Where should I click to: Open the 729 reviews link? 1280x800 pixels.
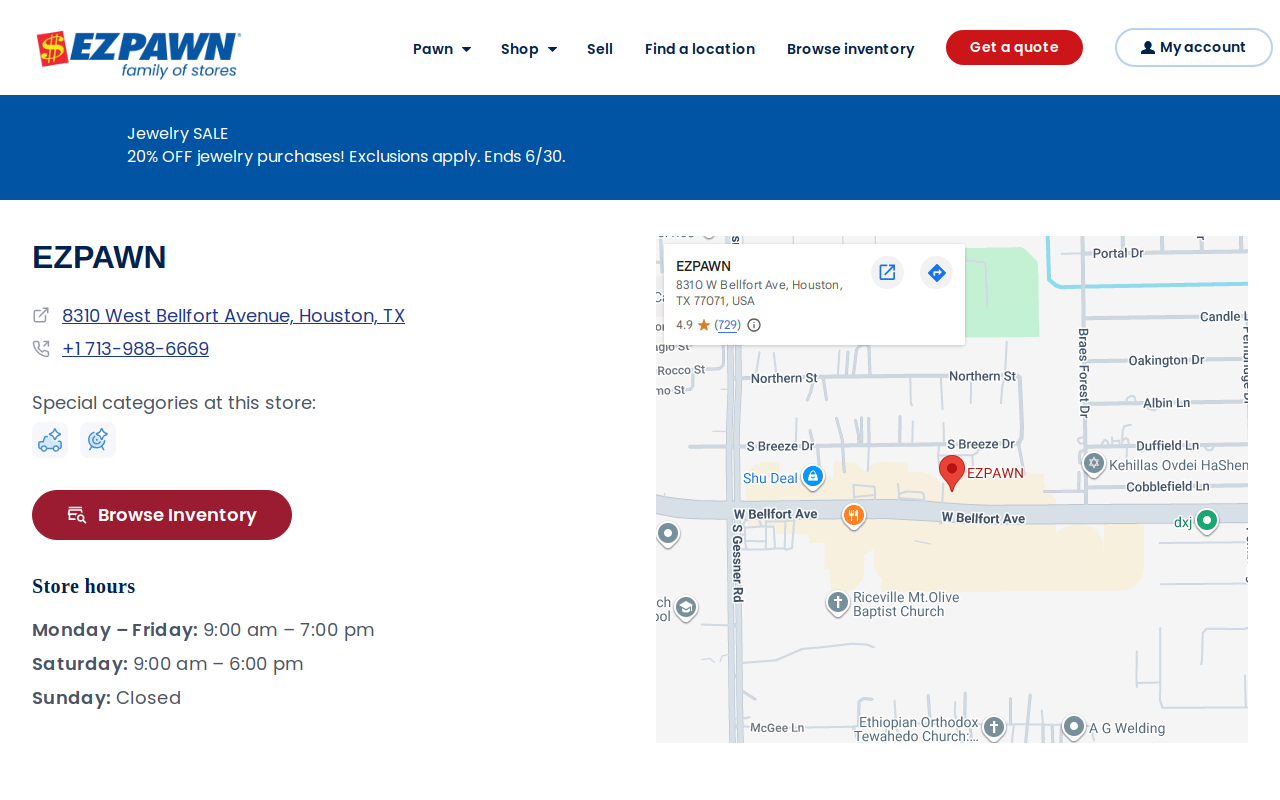click(x=728, y=325)
